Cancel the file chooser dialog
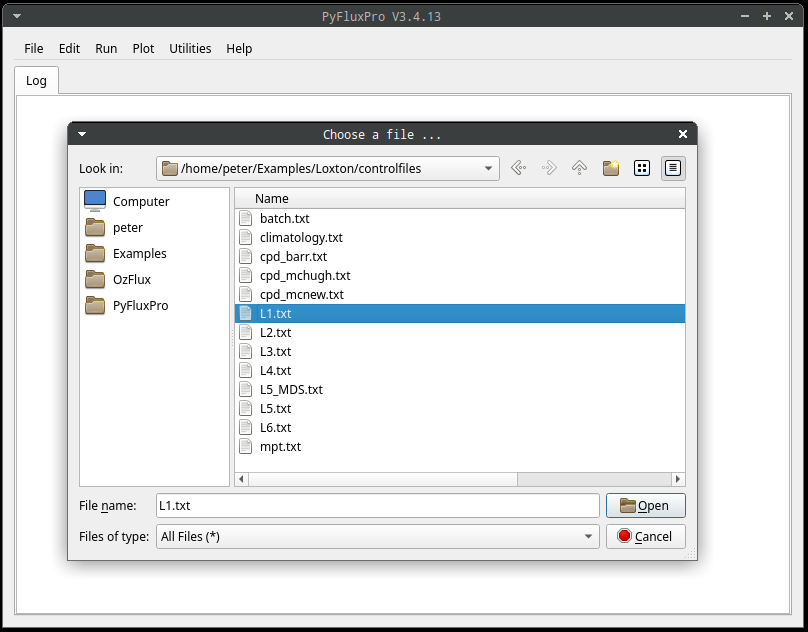The image size is (808, 632). [x=646, y=537]
